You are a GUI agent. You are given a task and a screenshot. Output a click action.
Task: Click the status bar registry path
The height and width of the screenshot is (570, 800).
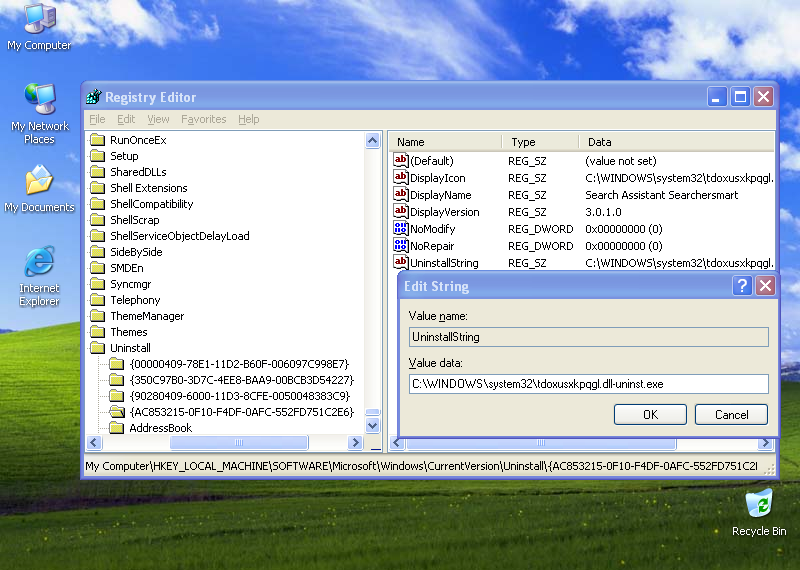point(421,466)
